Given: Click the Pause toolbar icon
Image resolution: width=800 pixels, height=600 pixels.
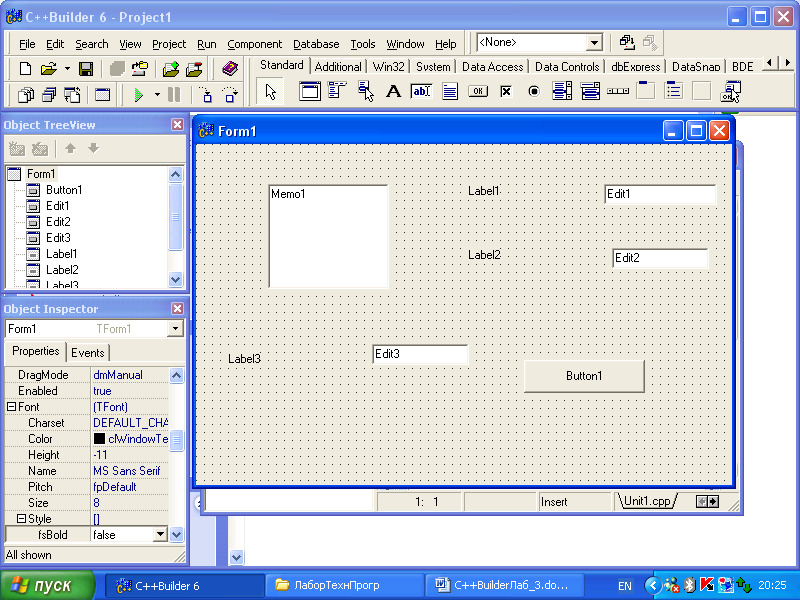Looking at the screenshot, I should pyautogui.click(x=174, y=95).
